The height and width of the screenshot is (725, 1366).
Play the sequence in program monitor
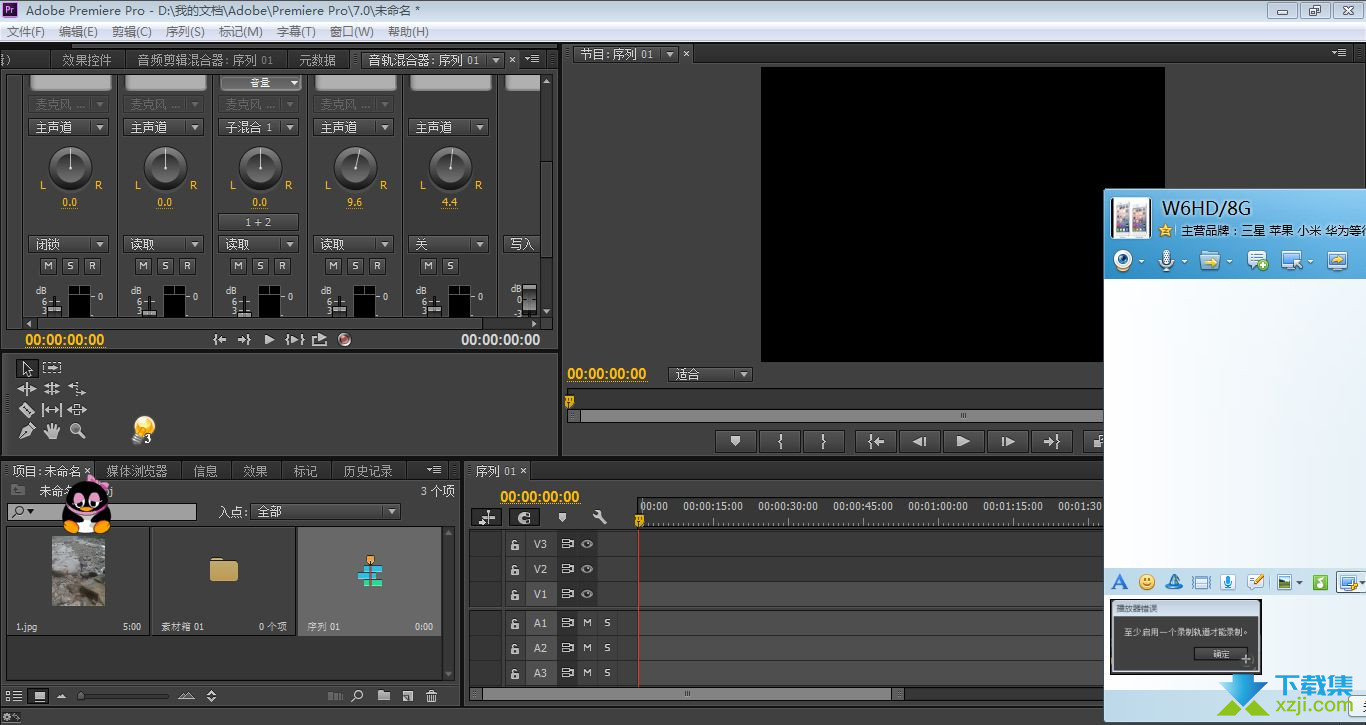(963, 441)
